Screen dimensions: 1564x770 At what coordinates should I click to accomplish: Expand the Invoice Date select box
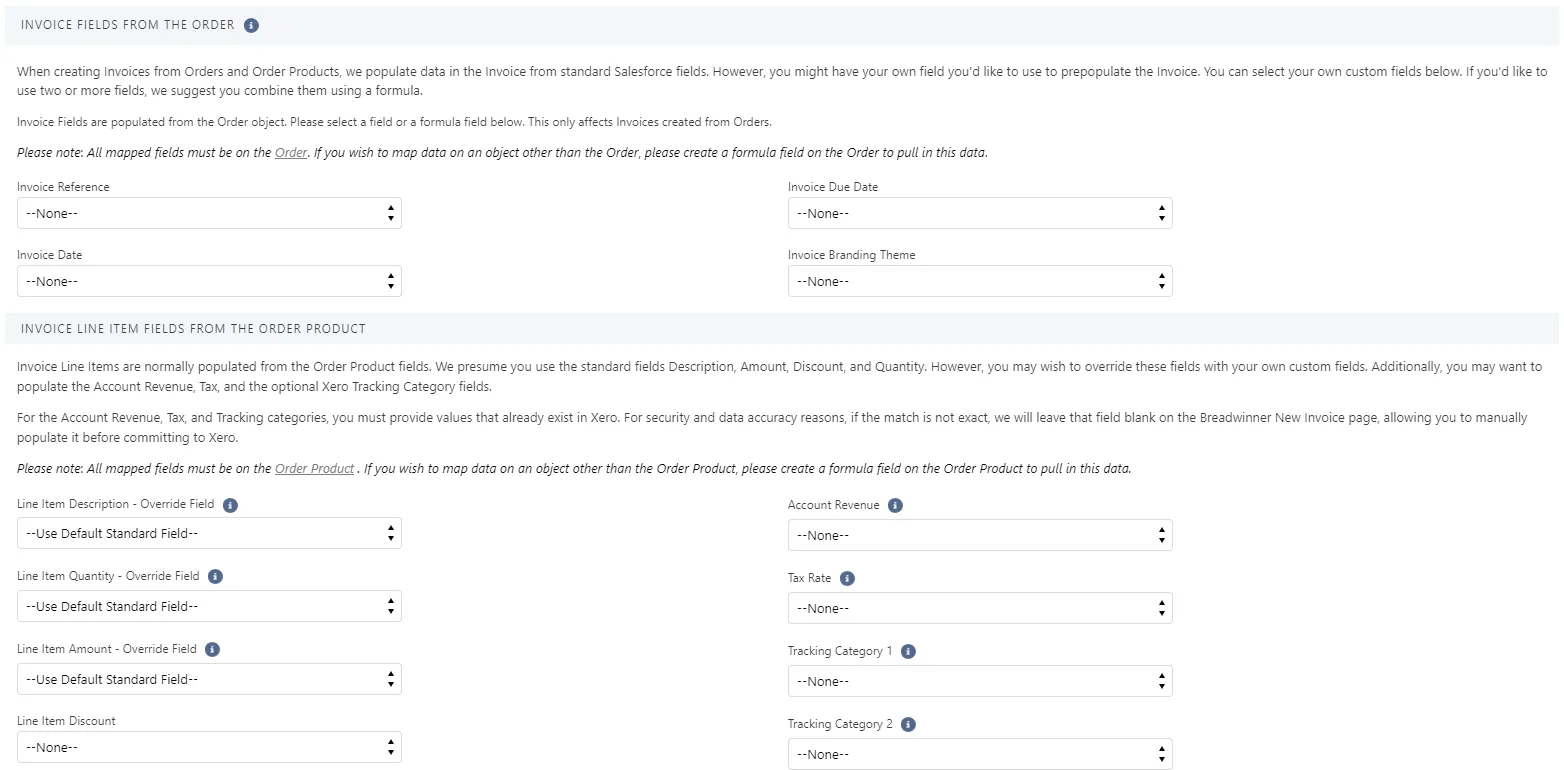pyautogui.click(x=209, y=281)
